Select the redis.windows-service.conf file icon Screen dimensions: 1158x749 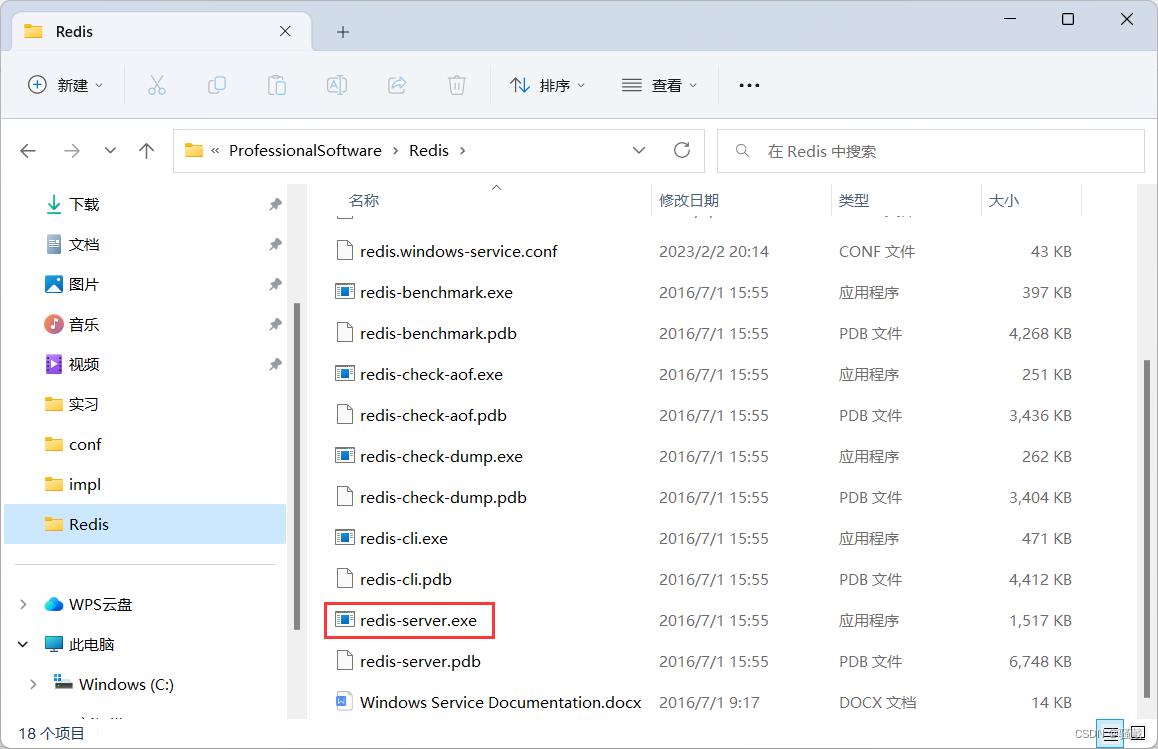[344, 250]
